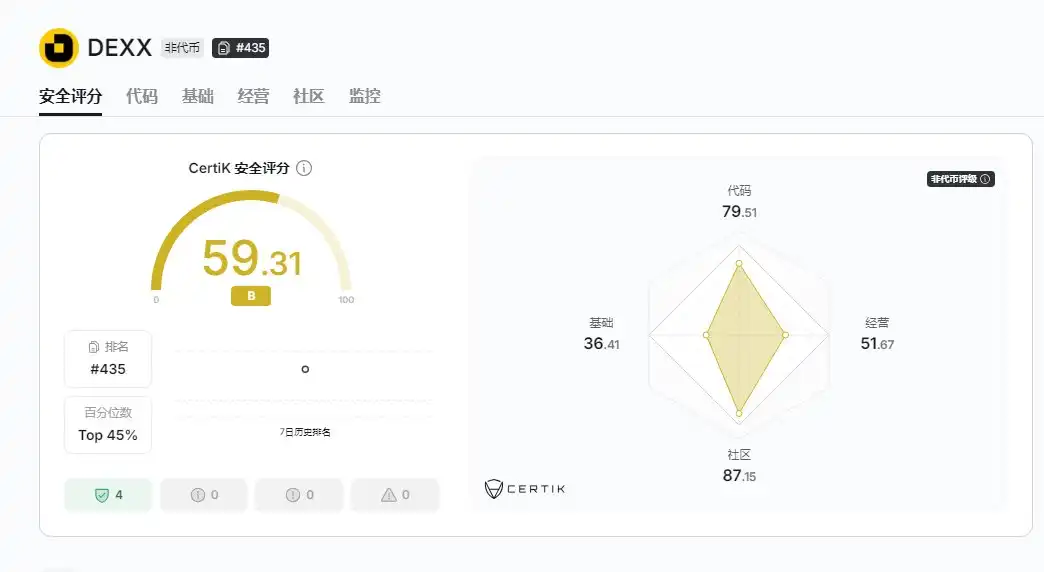This screenshot has height=572, width=1044.
Task: Click the CertiK shield logo
Action: point(493,489)
